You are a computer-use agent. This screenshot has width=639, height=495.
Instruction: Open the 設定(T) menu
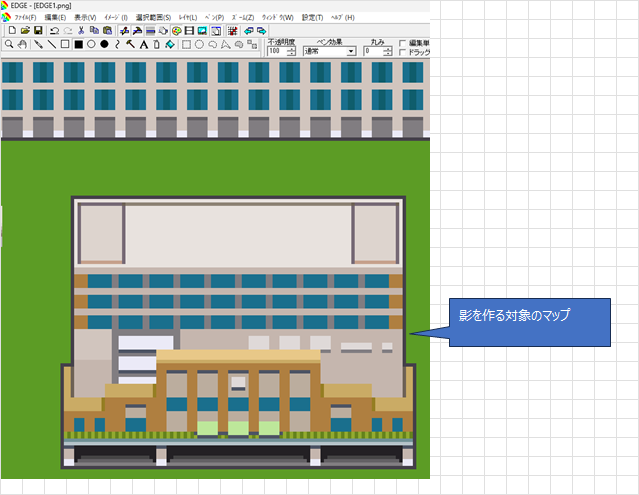pyautogui.click(x=313, y=18)
